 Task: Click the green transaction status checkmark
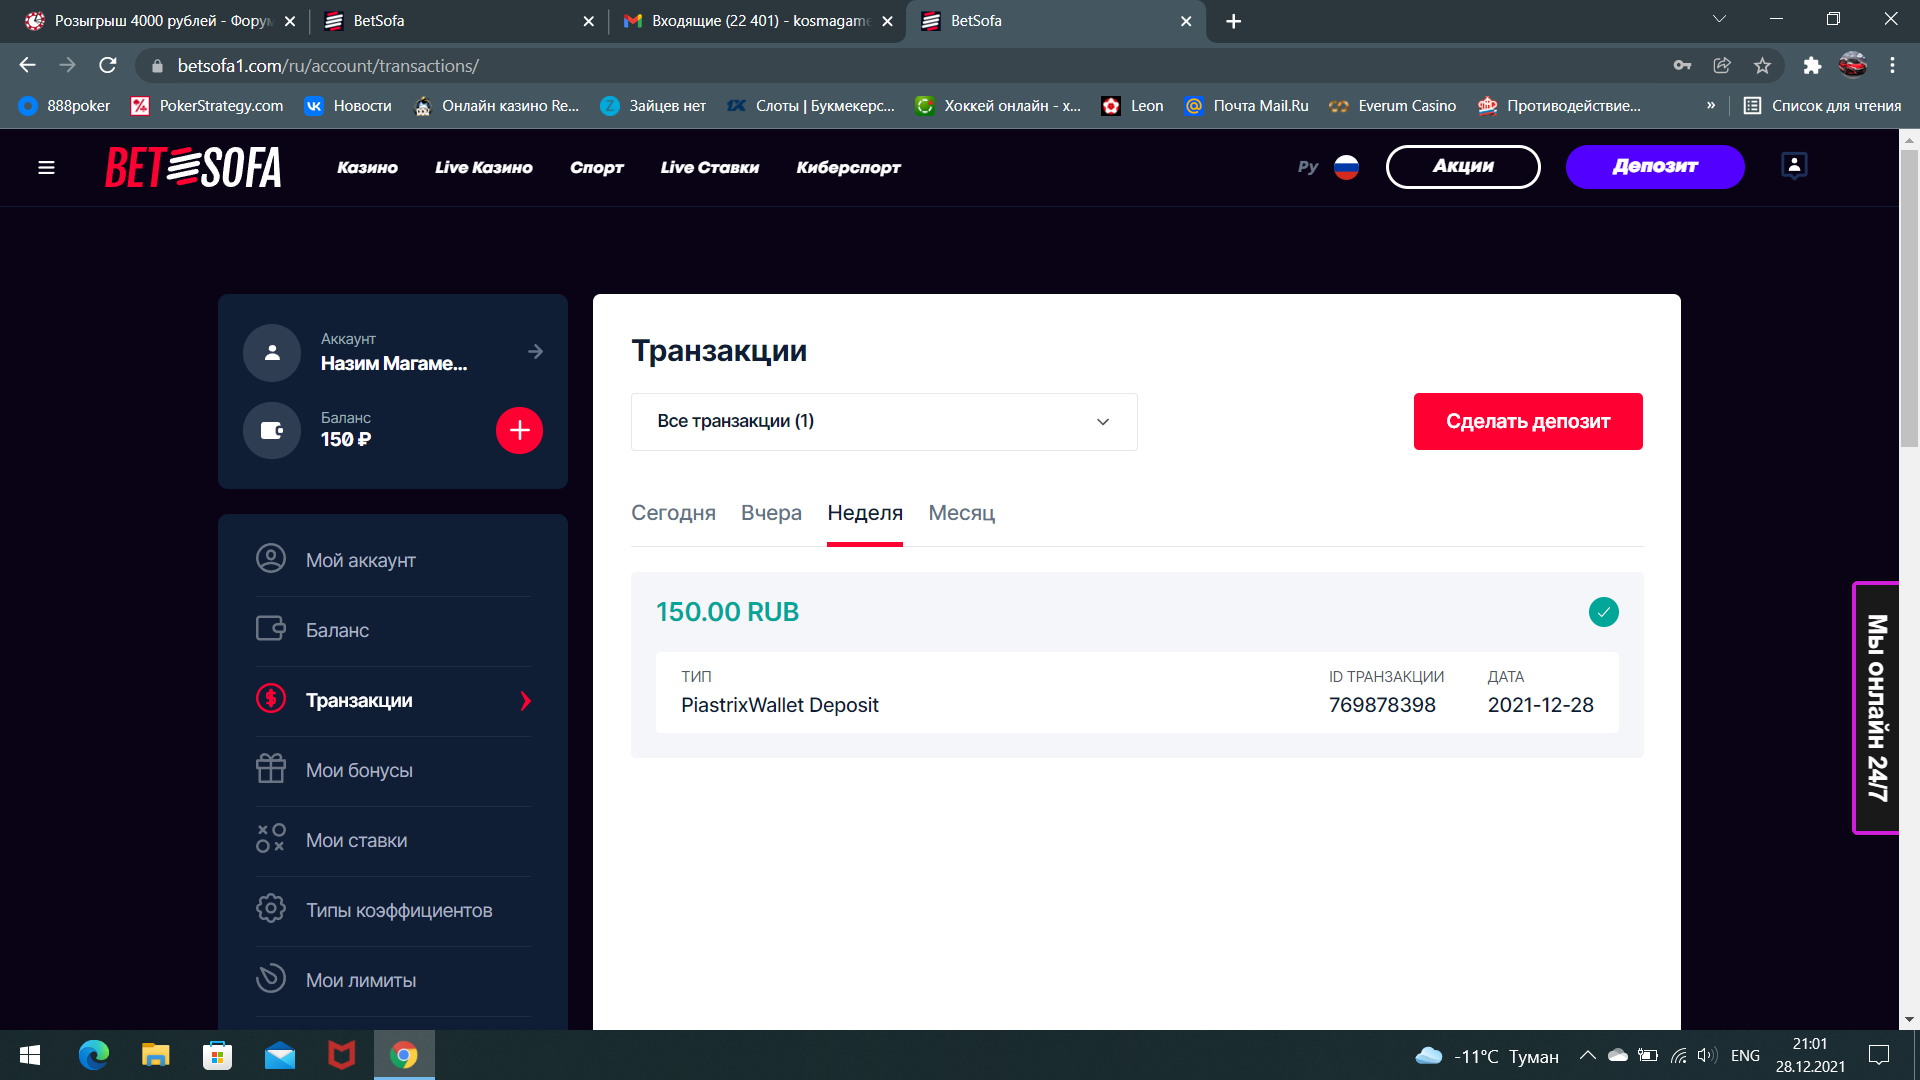pos(1603,612)
